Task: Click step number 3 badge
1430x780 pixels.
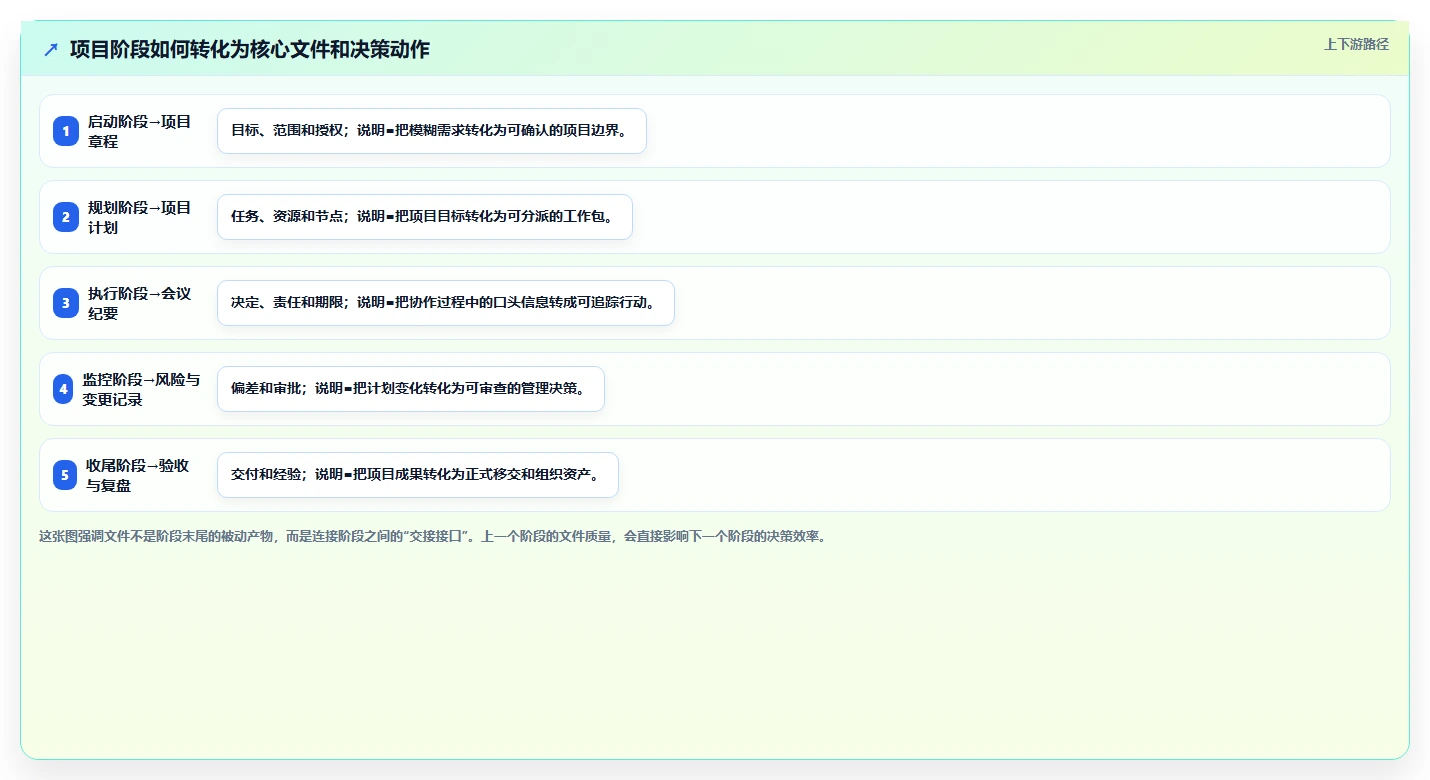Action: tap(66, 303)
